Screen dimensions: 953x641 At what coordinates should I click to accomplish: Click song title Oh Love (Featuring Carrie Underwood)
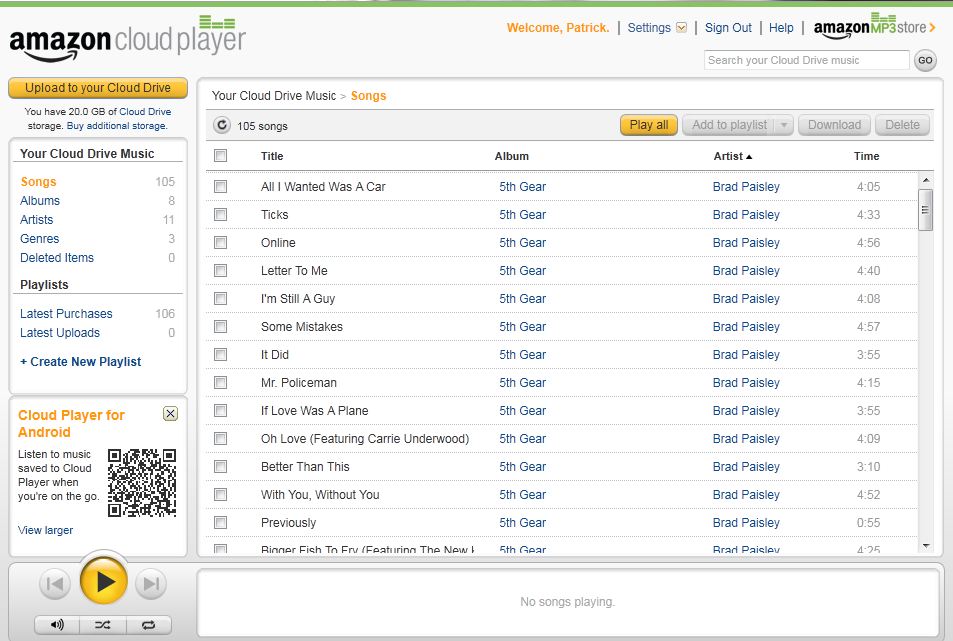[365, 439]
